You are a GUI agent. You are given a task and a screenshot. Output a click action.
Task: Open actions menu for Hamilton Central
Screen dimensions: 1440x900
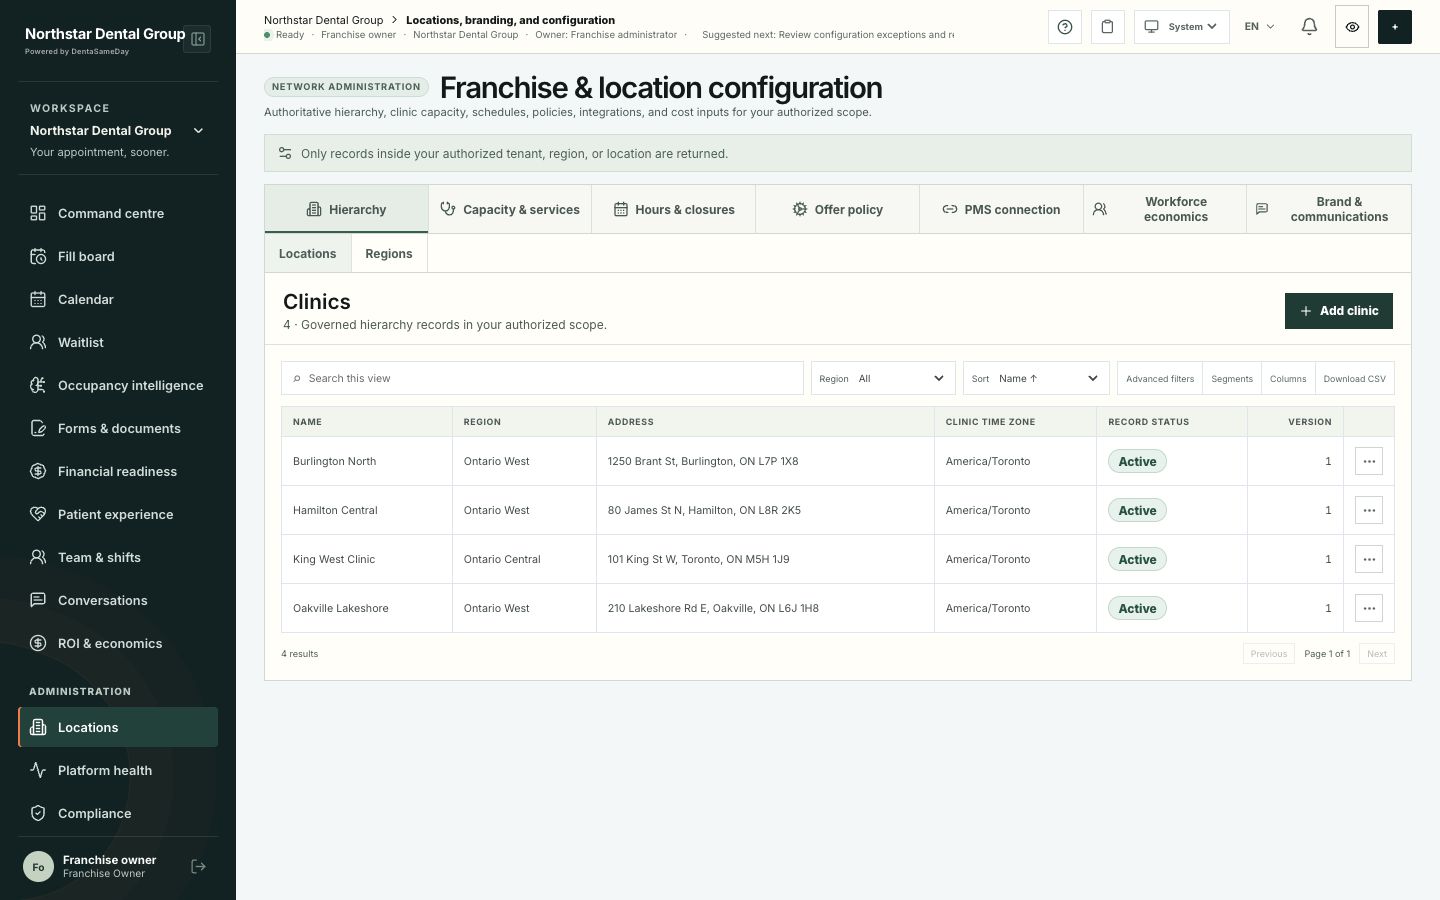[1369, 510]
